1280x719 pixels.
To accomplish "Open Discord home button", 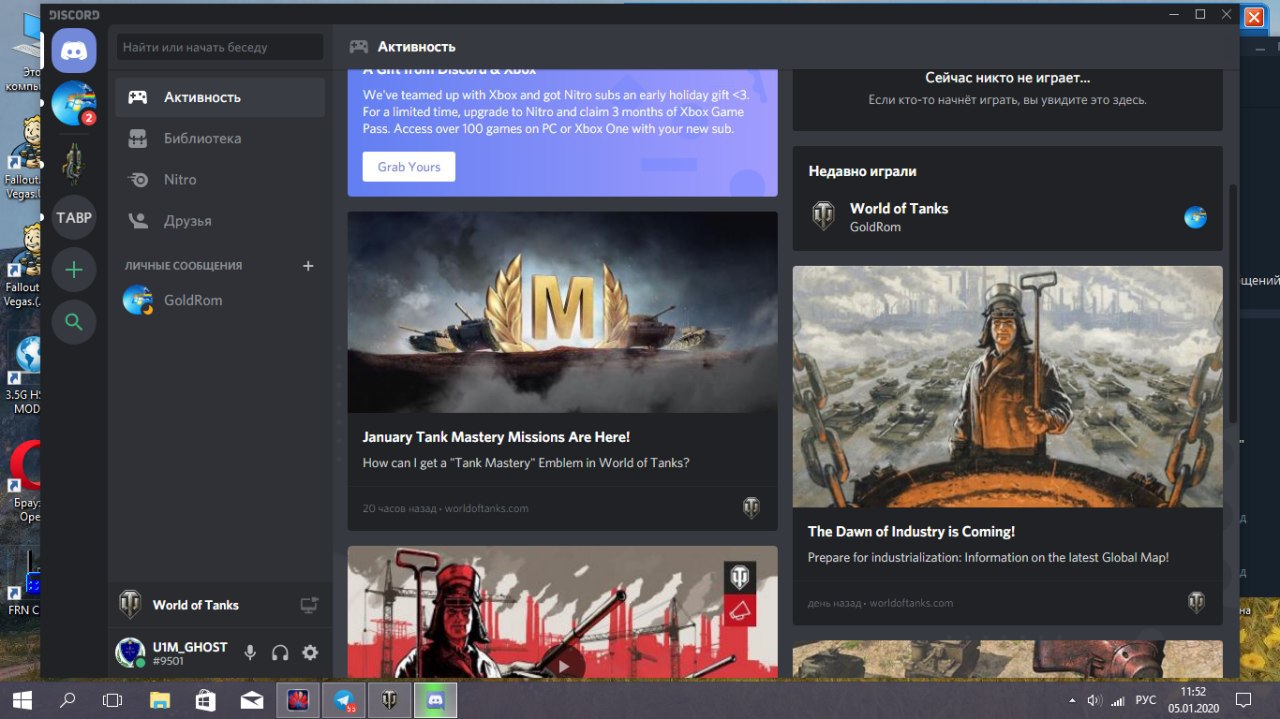I will [x=74, y=50].
